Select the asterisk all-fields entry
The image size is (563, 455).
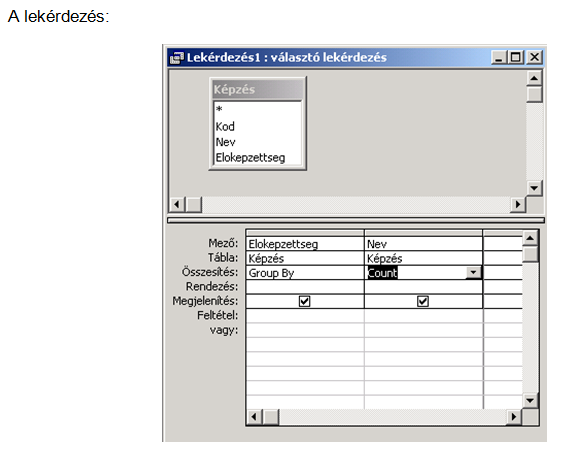(219, 109)
